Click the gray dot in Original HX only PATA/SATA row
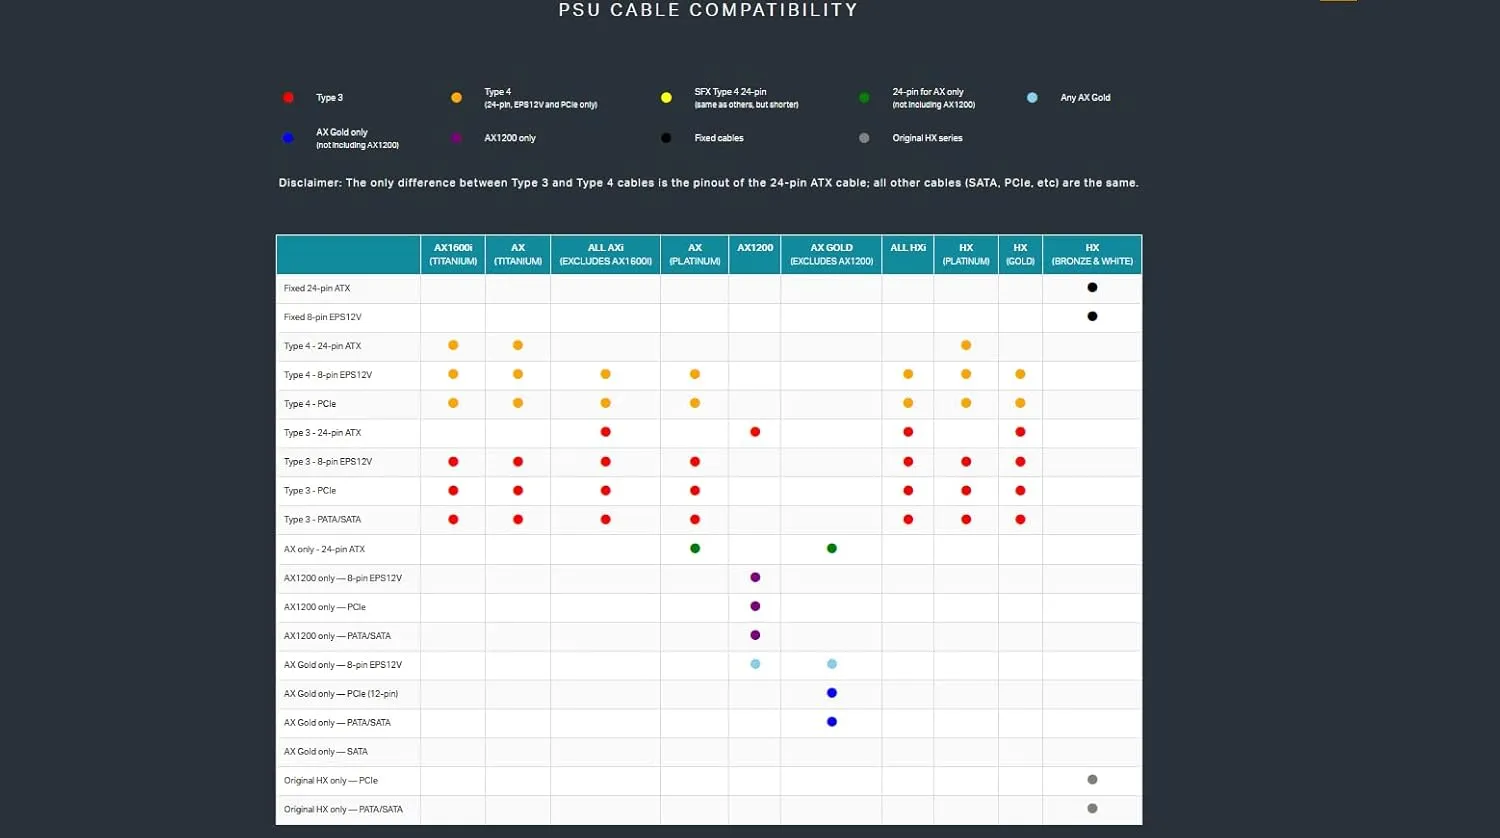Viewport: 1500px width, 838px height. pos(1092,808)
